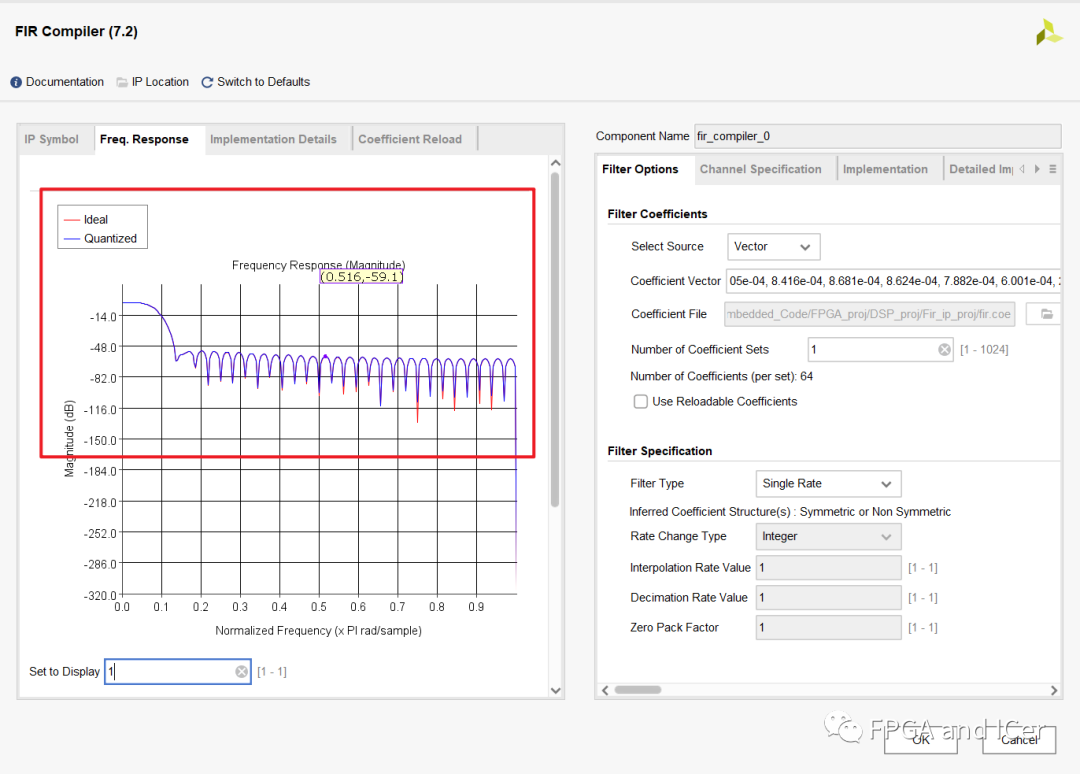1080x774 pixels.
Task: Switch to the Implementation tab
Action: click(x=885, y=169)
